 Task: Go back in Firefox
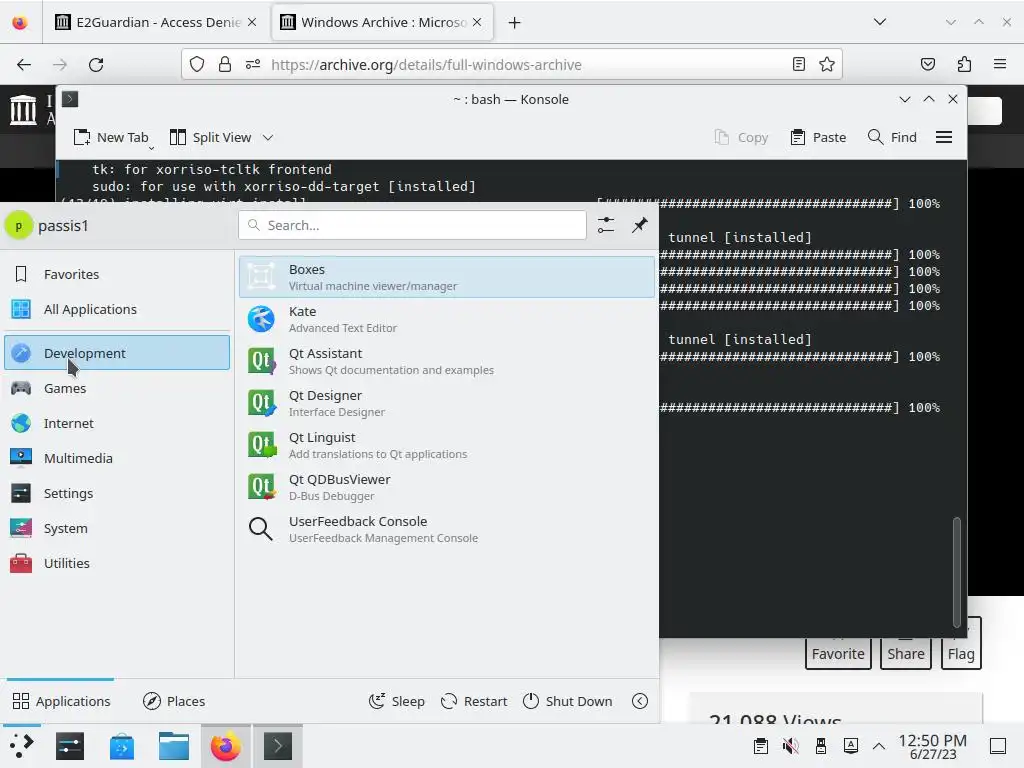[x=24, y=65]
